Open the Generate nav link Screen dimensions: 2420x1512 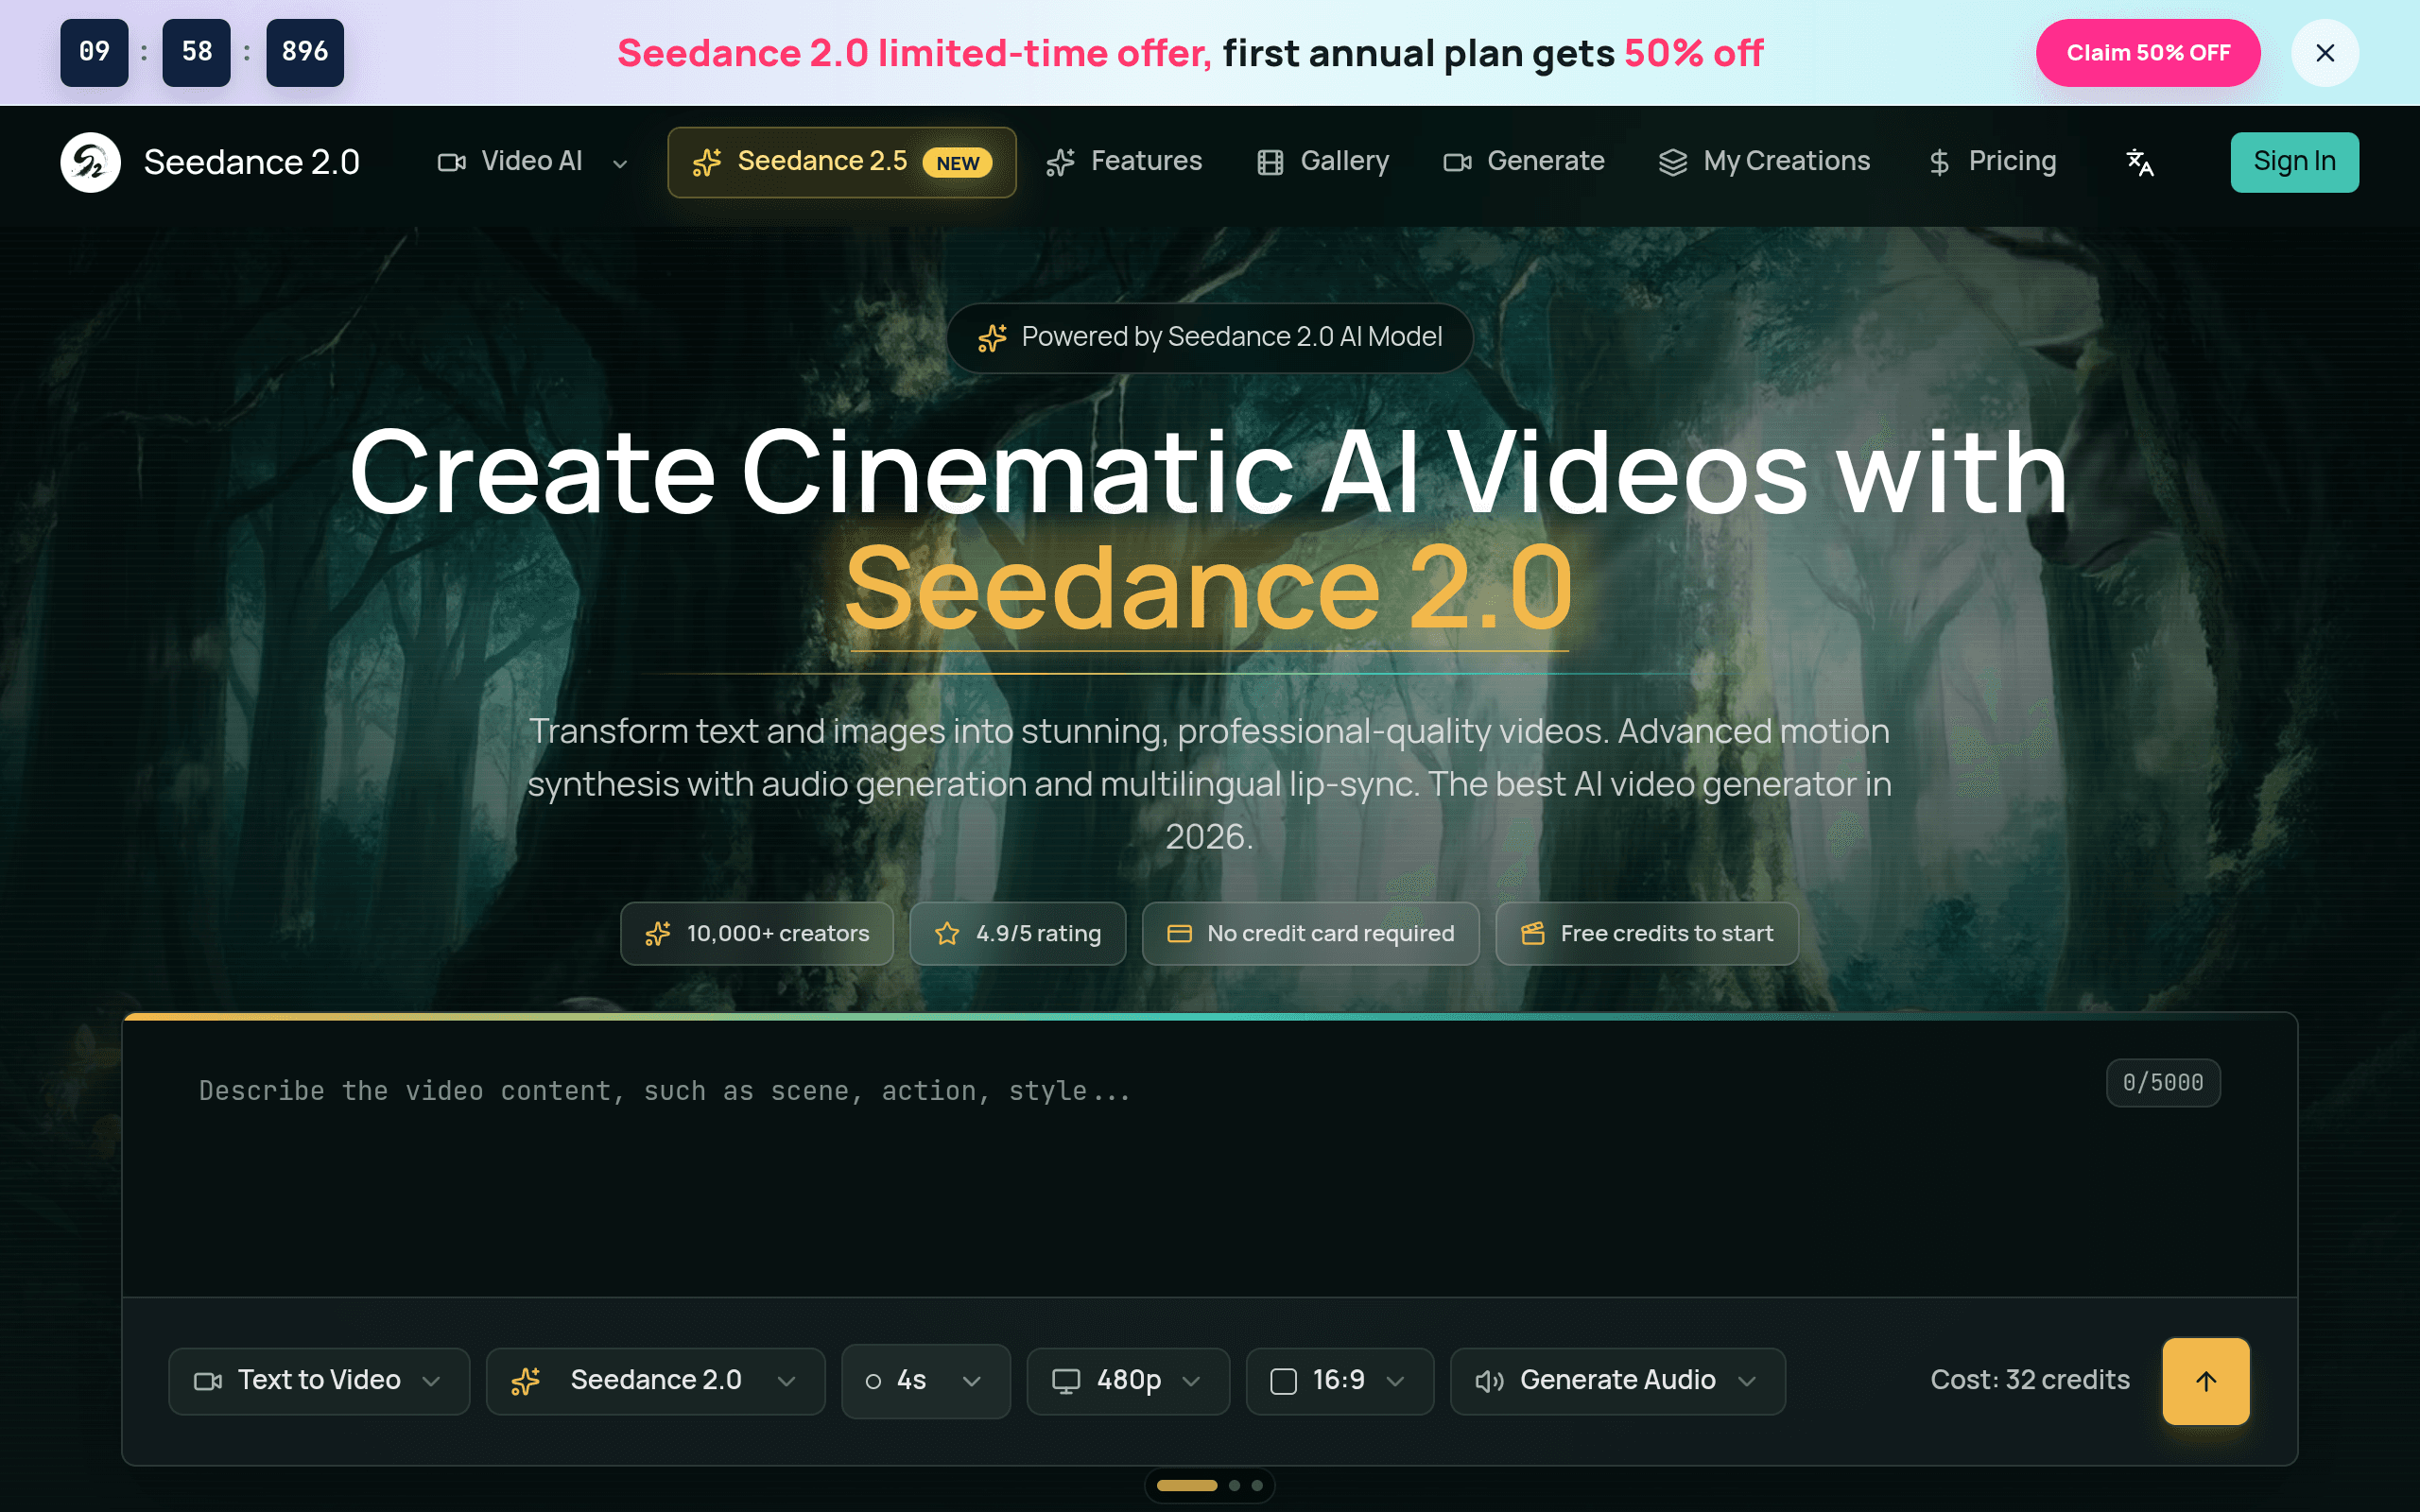pos(1524,162)
